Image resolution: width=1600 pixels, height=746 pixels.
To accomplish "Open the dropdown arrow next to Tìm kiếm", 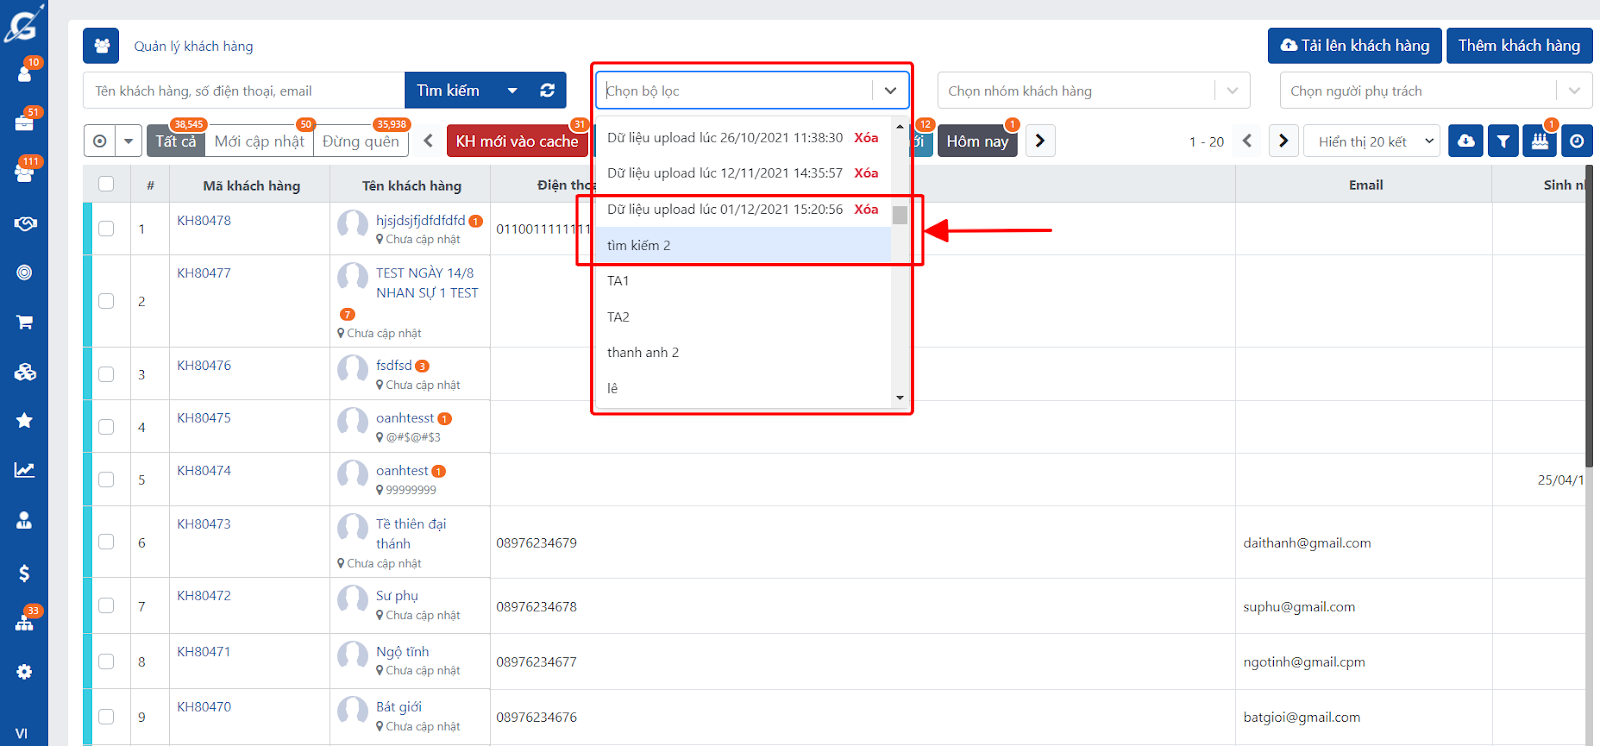I will pos(512,90).
